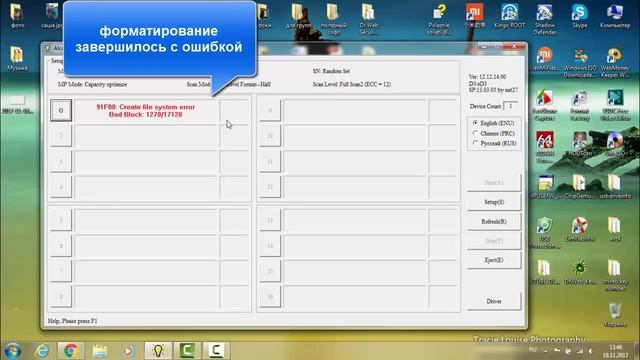Open the HDDScan desktop shortcut

tap(580, 144)
